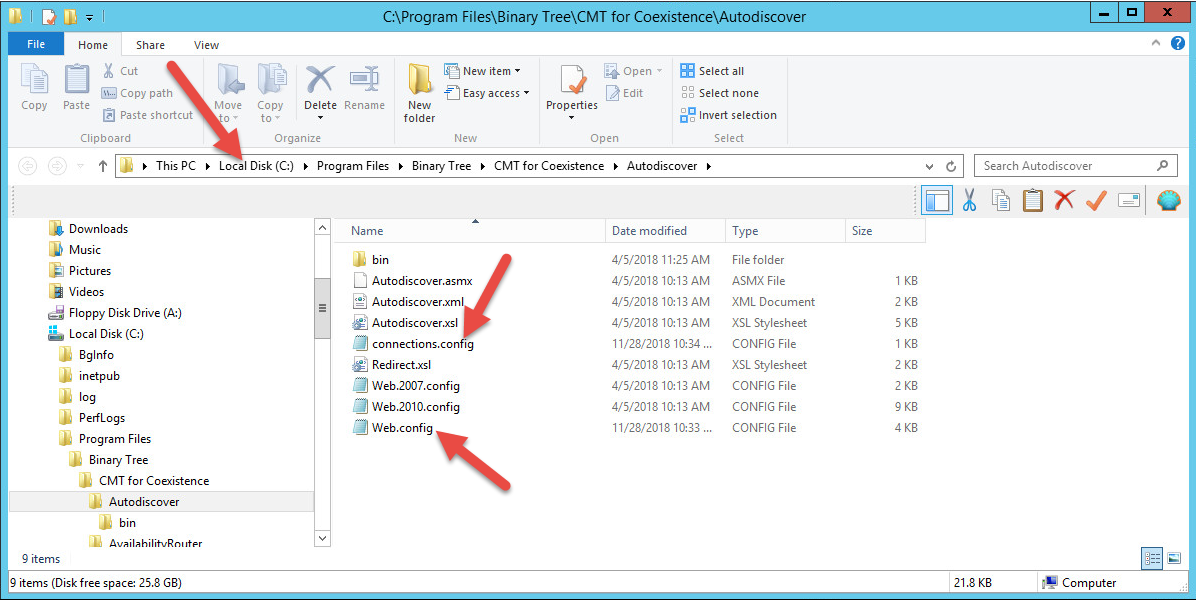1196x600 pixels.
Task: Select the bin folder in file list
Action: click(380, 260)
